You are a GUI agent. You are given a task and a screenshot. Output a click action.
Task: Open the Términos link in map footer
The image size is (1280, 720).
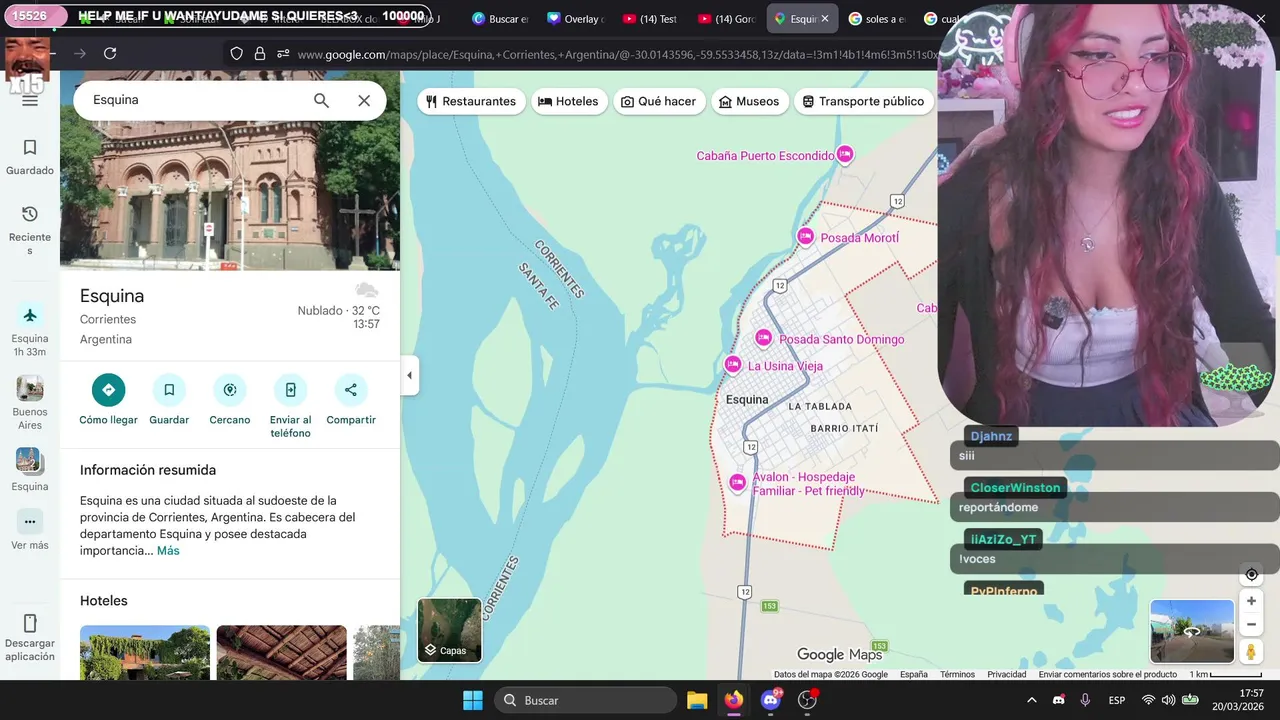[957, 674]
